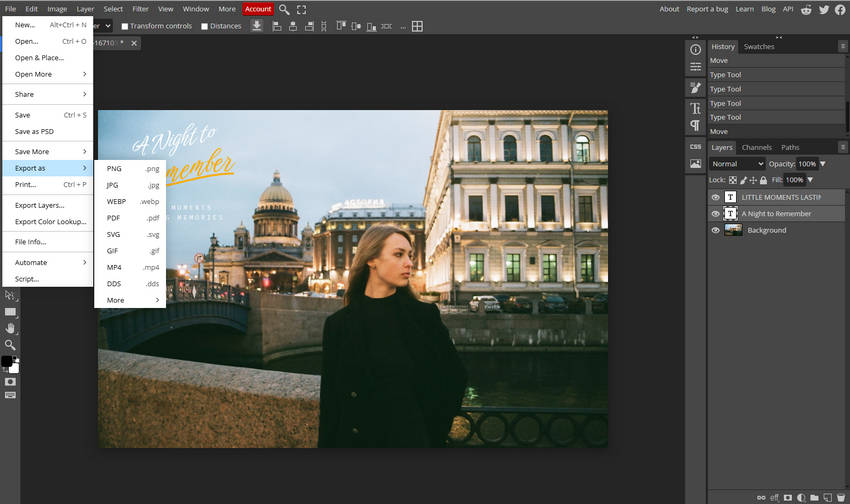Select the Zoom tool in the left toolbar
Screen dimensions: 850x504
pos(10,345)
